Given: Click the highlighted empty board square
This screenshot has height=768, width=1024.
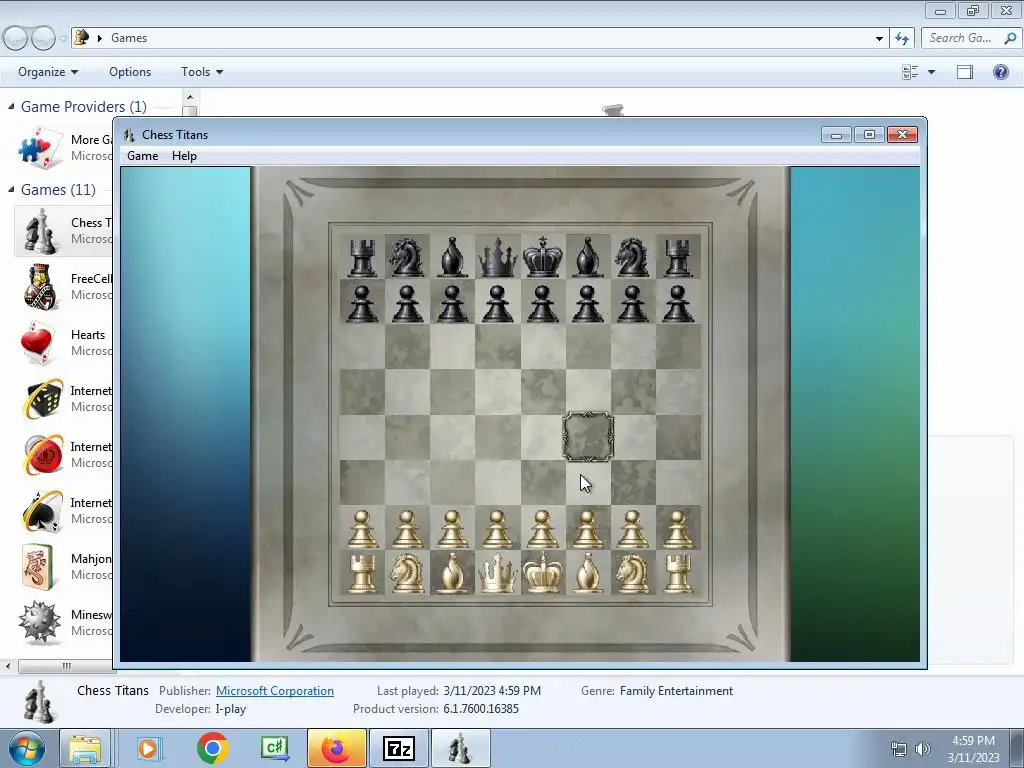Looking at the screenshot, I should [x=588, y=437].
